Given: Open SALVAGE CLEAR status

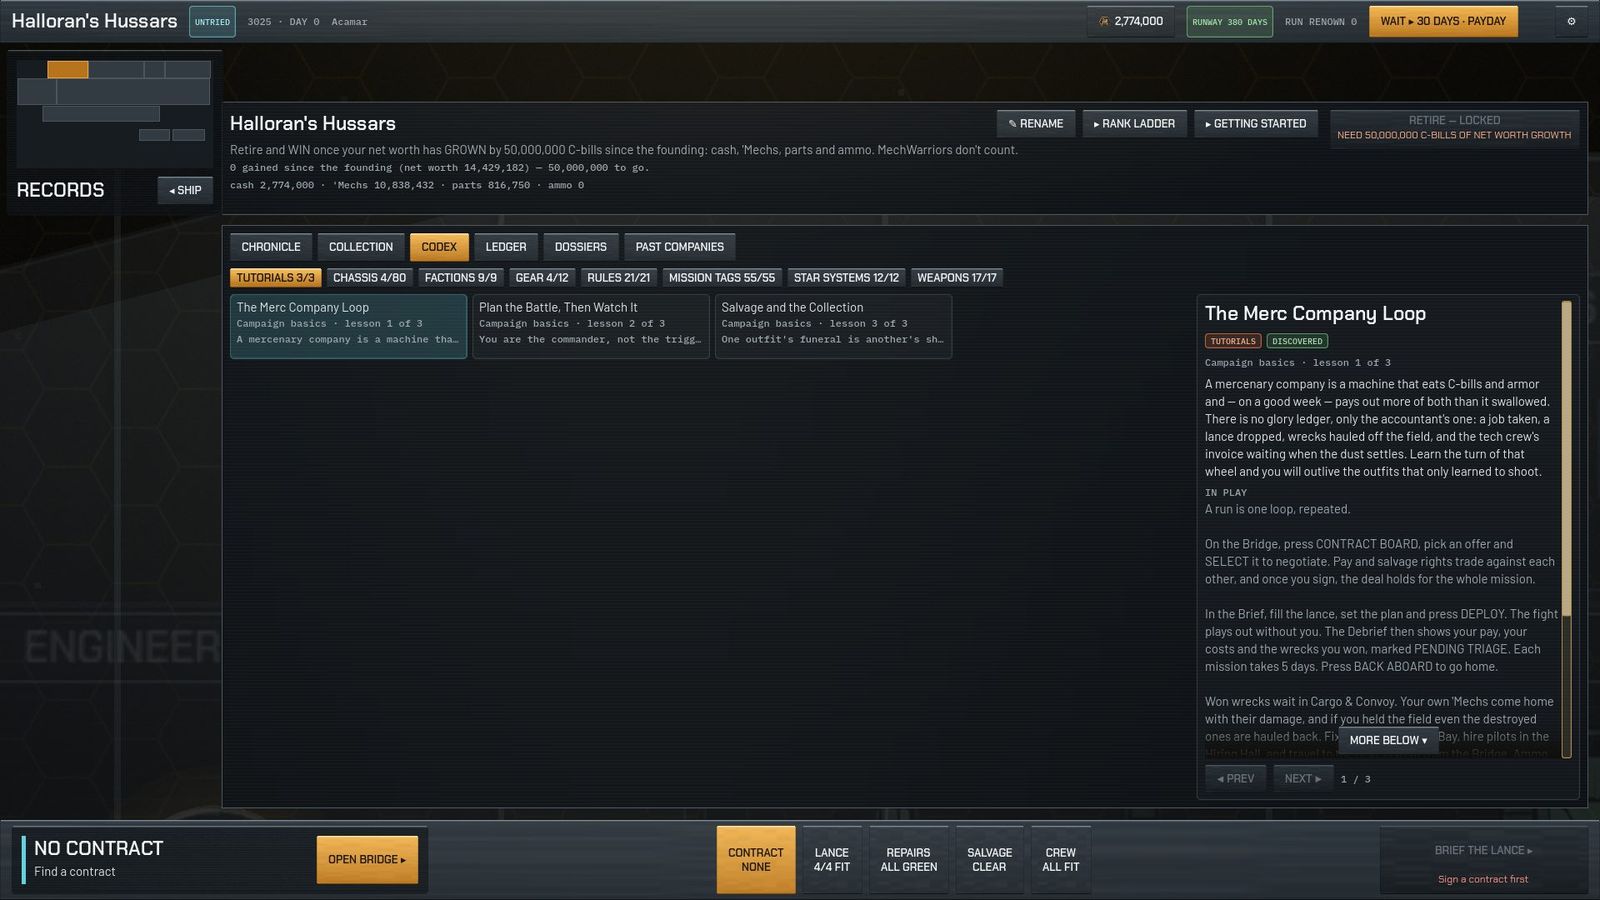Looking at the screenshot, I should point(989,860).
